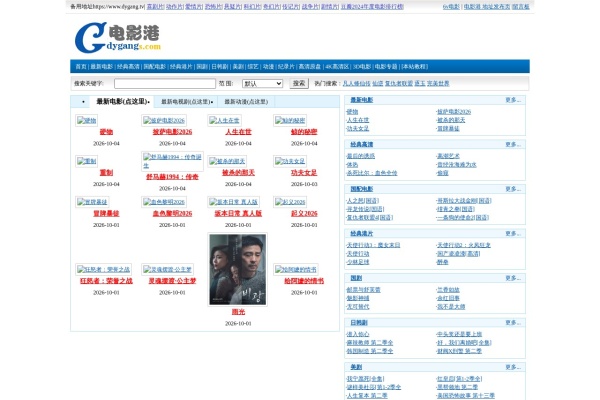Viewport: 600px width, 400px height.
Task: Click 更多 in the sidebar 经典港片 panel
Action: [513, 233]
